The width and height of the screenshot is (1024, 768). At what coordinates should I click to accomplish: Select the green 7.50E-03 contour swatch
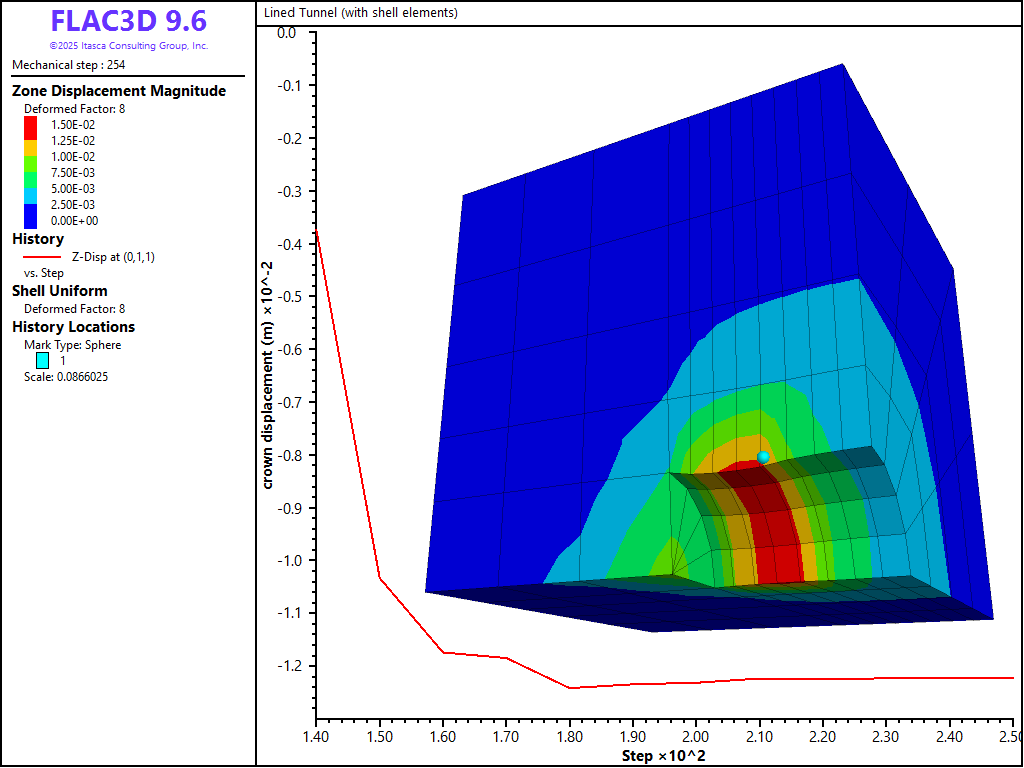coord(31,173)
